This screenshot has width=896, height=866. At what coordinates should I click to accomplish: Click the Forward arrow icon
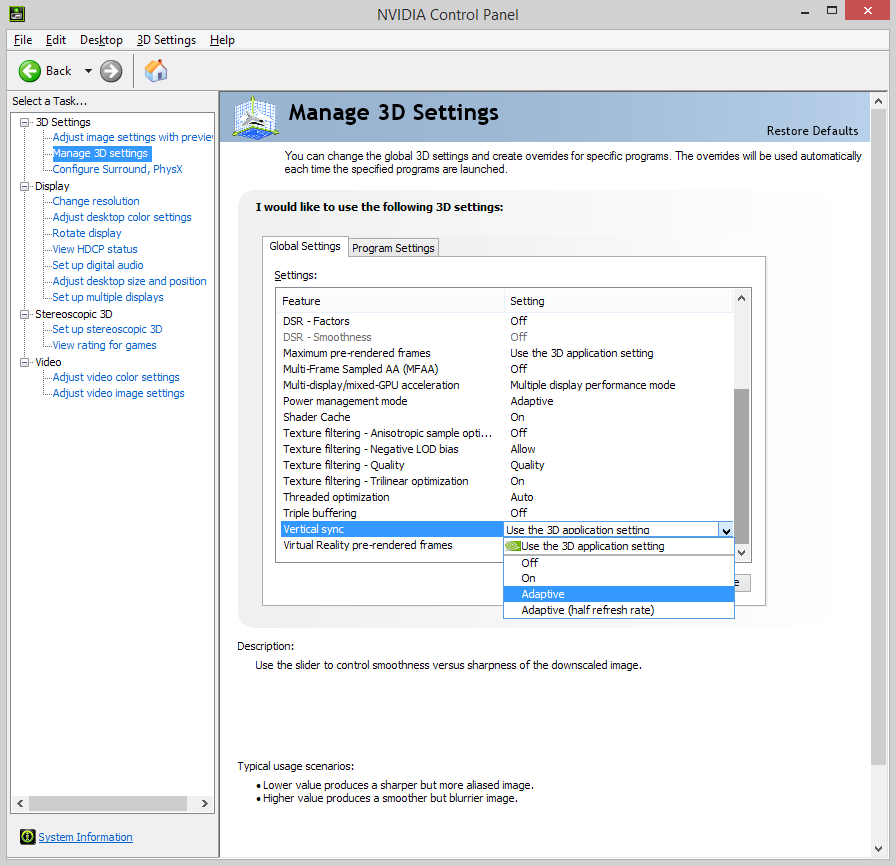(111, 71)
